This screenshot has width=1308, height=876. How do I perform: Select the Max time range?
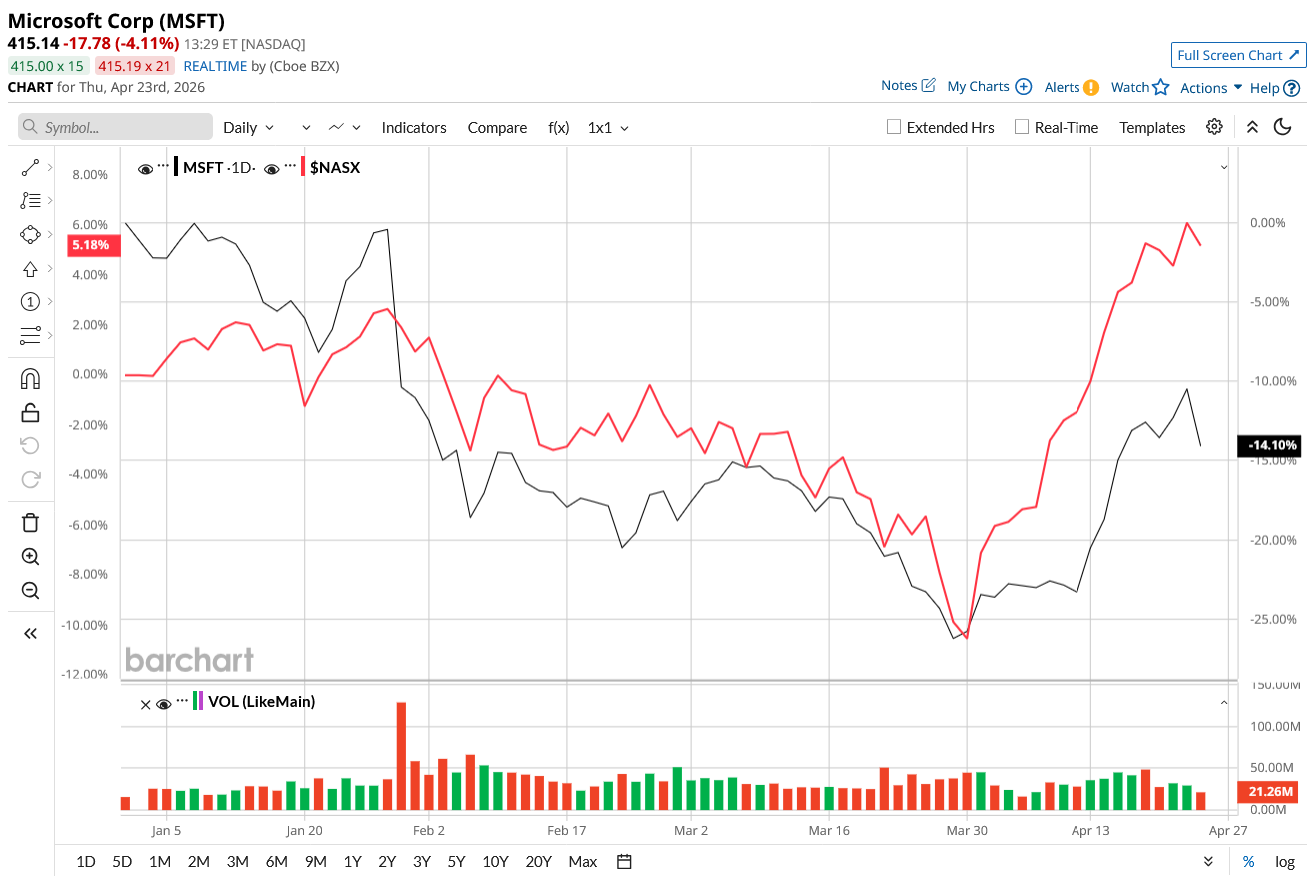pos(582,861)
